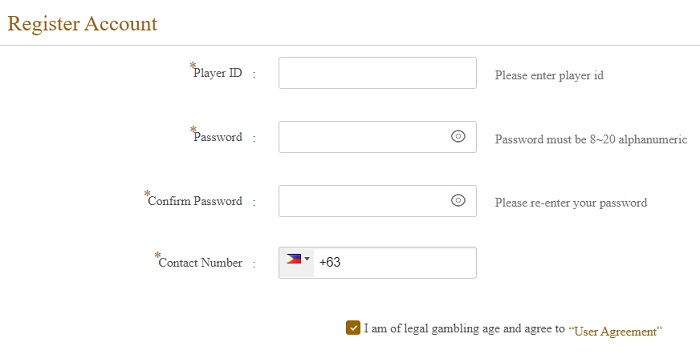Click the "Contact Number" label text
700x362 pixels.
click(200, 262)
